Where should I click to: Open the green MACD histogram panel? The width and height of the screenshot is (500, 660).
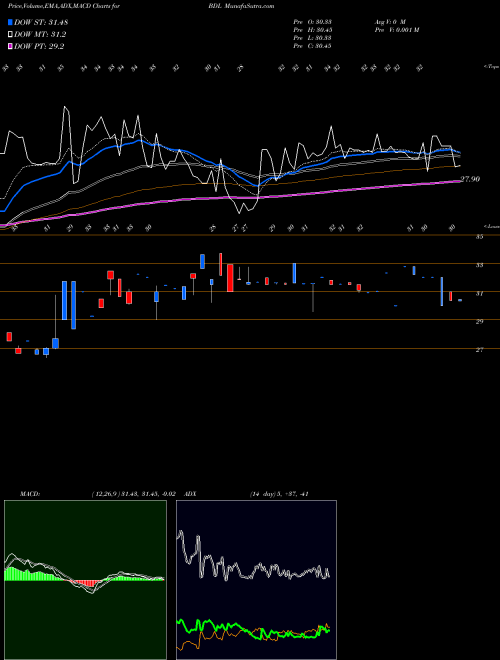pos(85,580)
